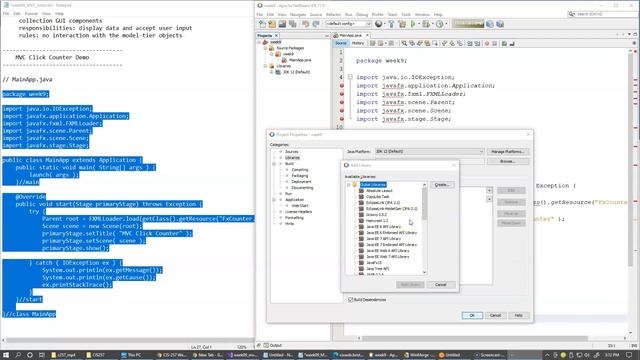Click the Debug Project icon in toolbar
Viewport: 640px width, 360px height.
426,24
